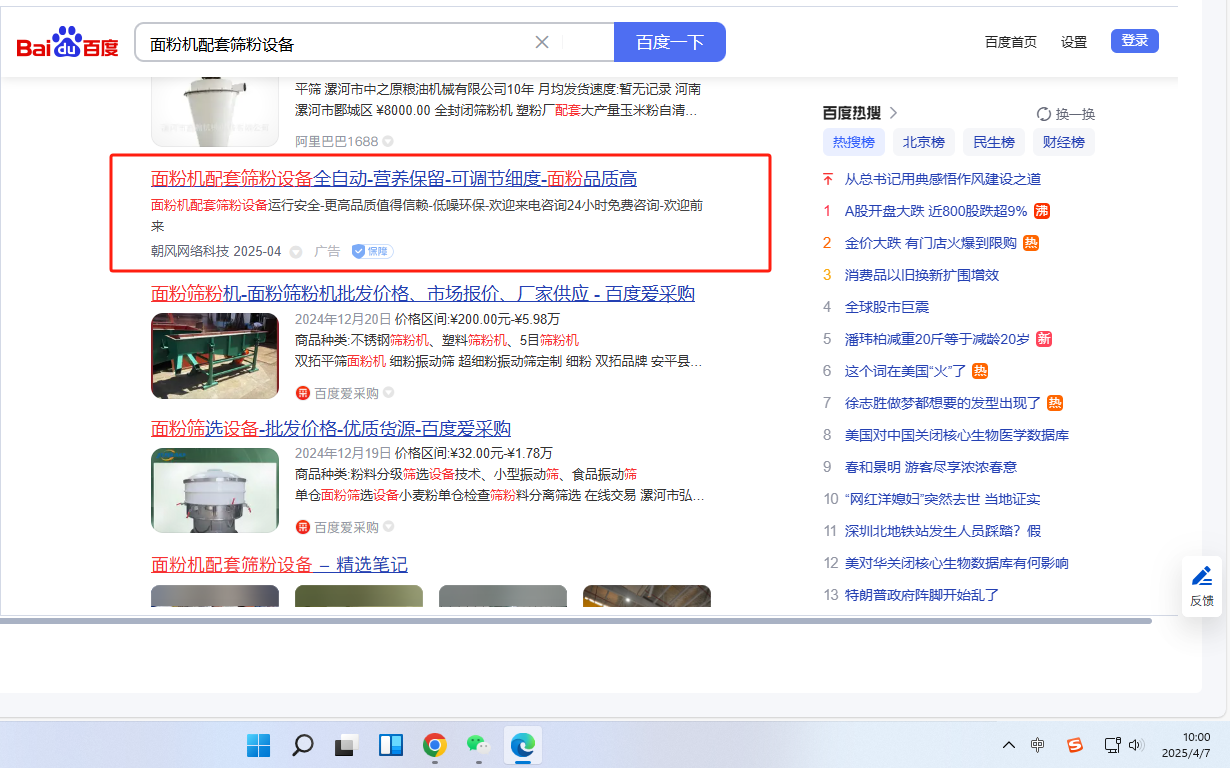Open the 反馈 feedback pencil icon

(x=1201, y=576)
